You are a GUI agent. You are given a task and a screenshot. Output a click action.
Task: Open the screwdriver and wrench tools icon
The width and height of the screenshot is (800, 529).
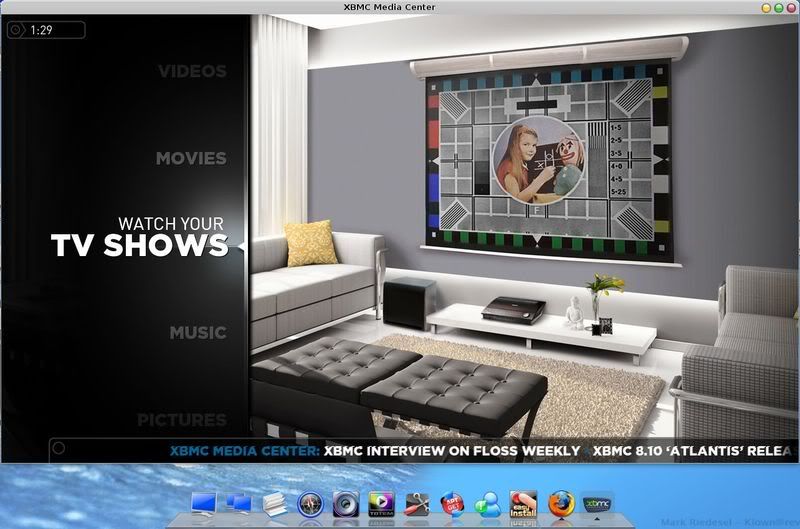coord(417,505)
